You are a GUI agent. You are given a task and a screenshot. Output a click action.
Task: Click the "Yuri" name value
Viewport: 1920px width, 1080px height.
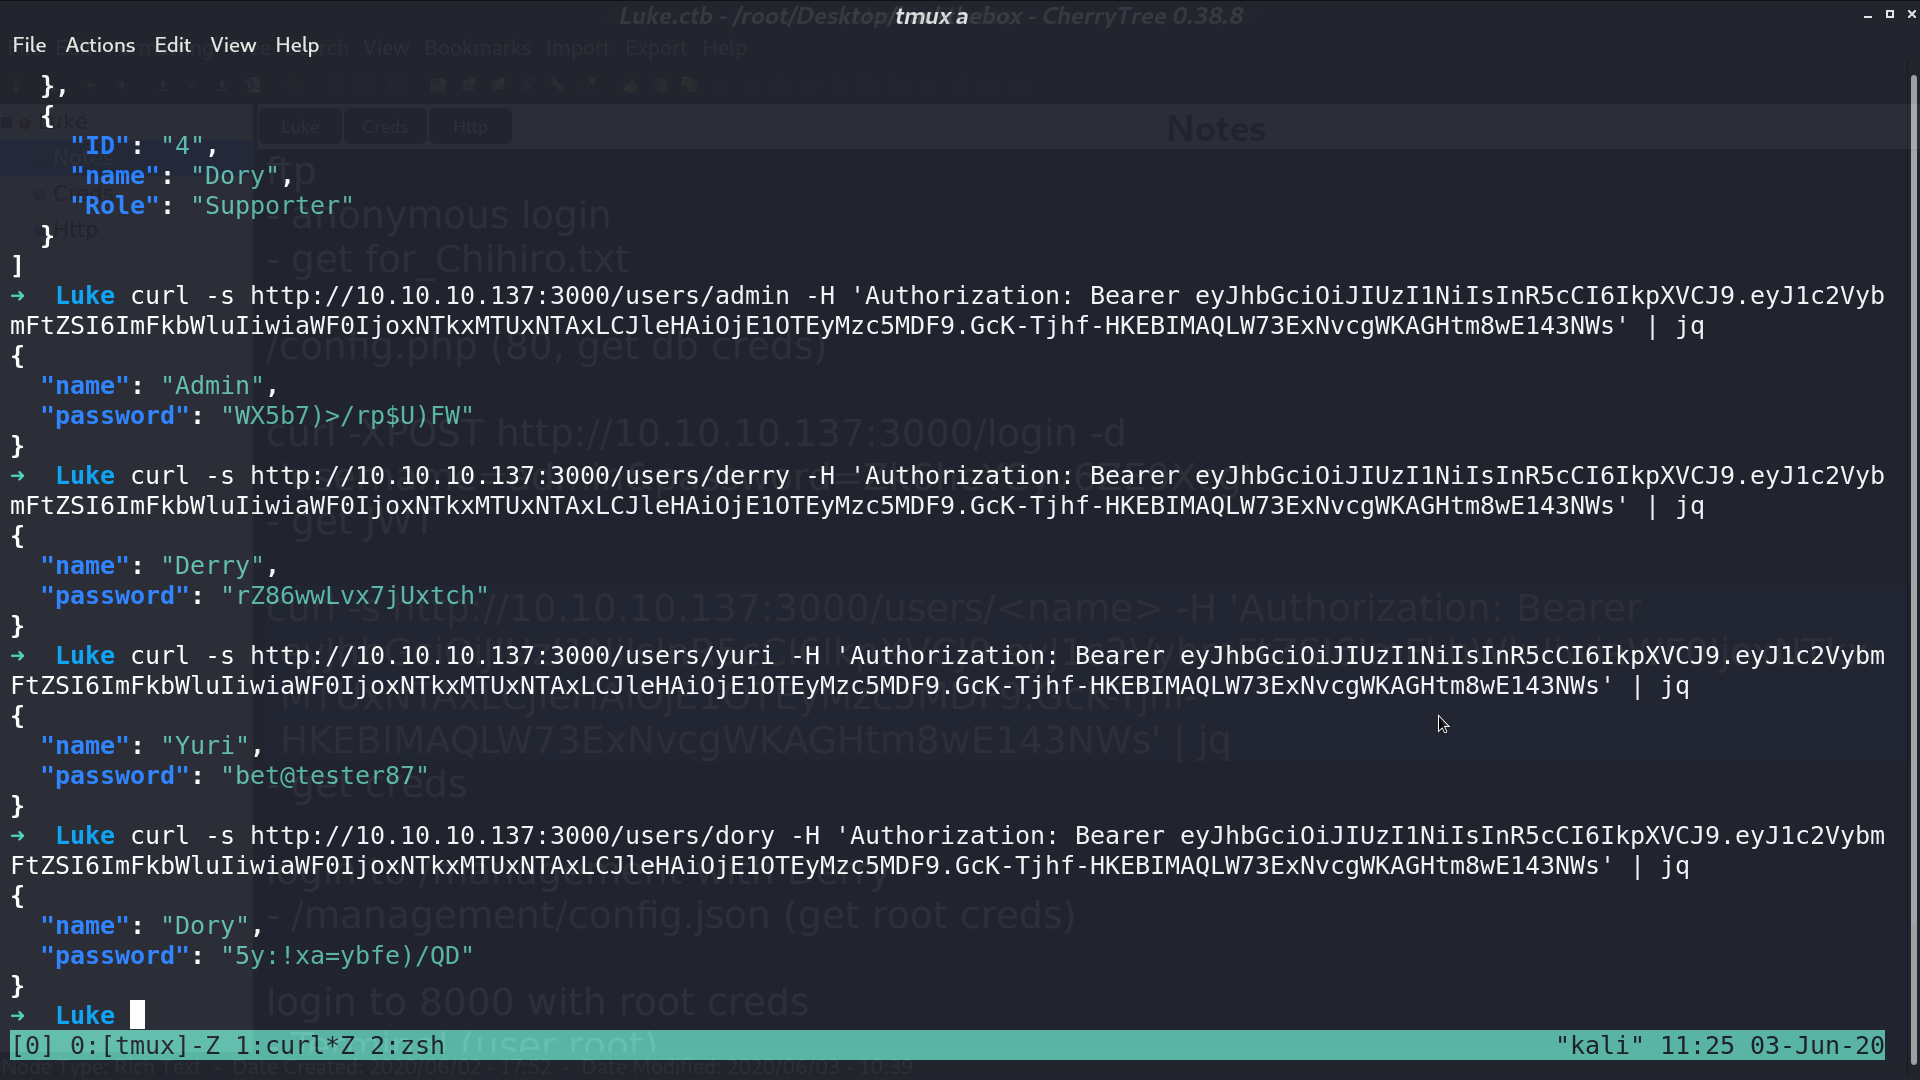[x=205, y=746]
